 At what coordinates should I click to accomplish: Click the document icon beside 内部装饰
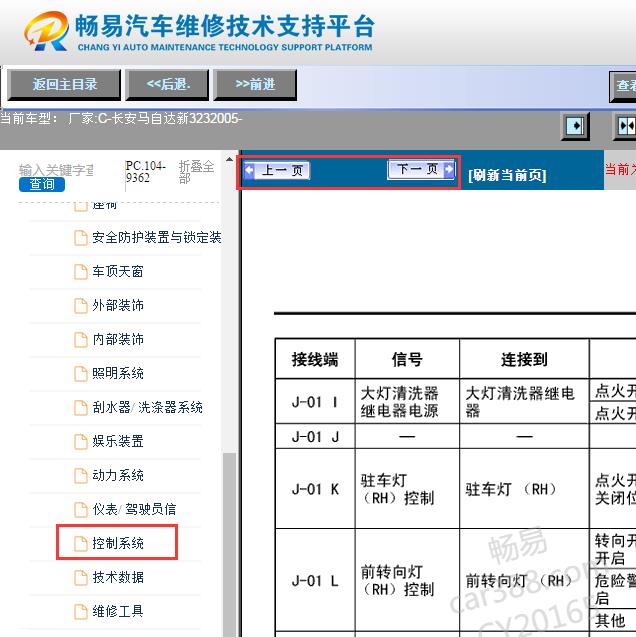[80, 340]
